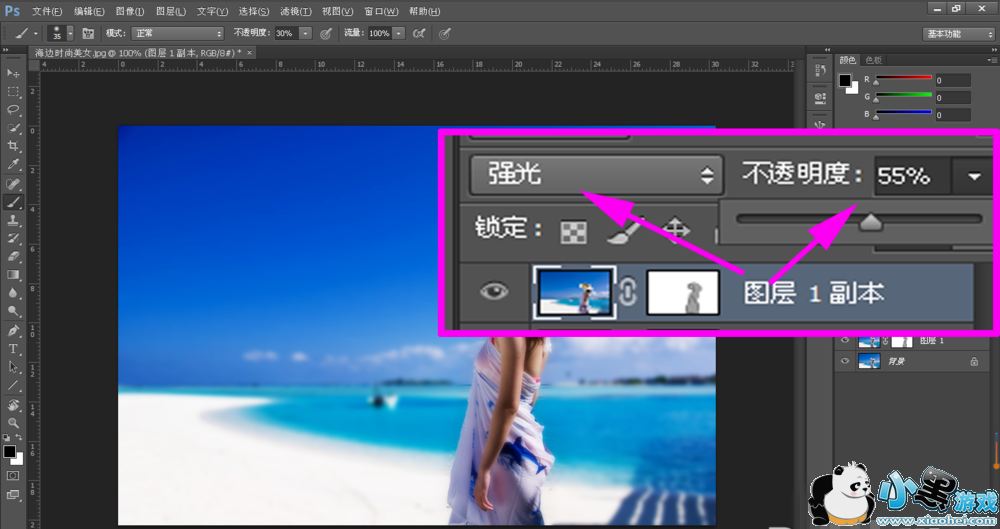Open brush 模式 正常 dropdown
The width and height of the screenshot is (1000, 529).
[x=178, y=33]
